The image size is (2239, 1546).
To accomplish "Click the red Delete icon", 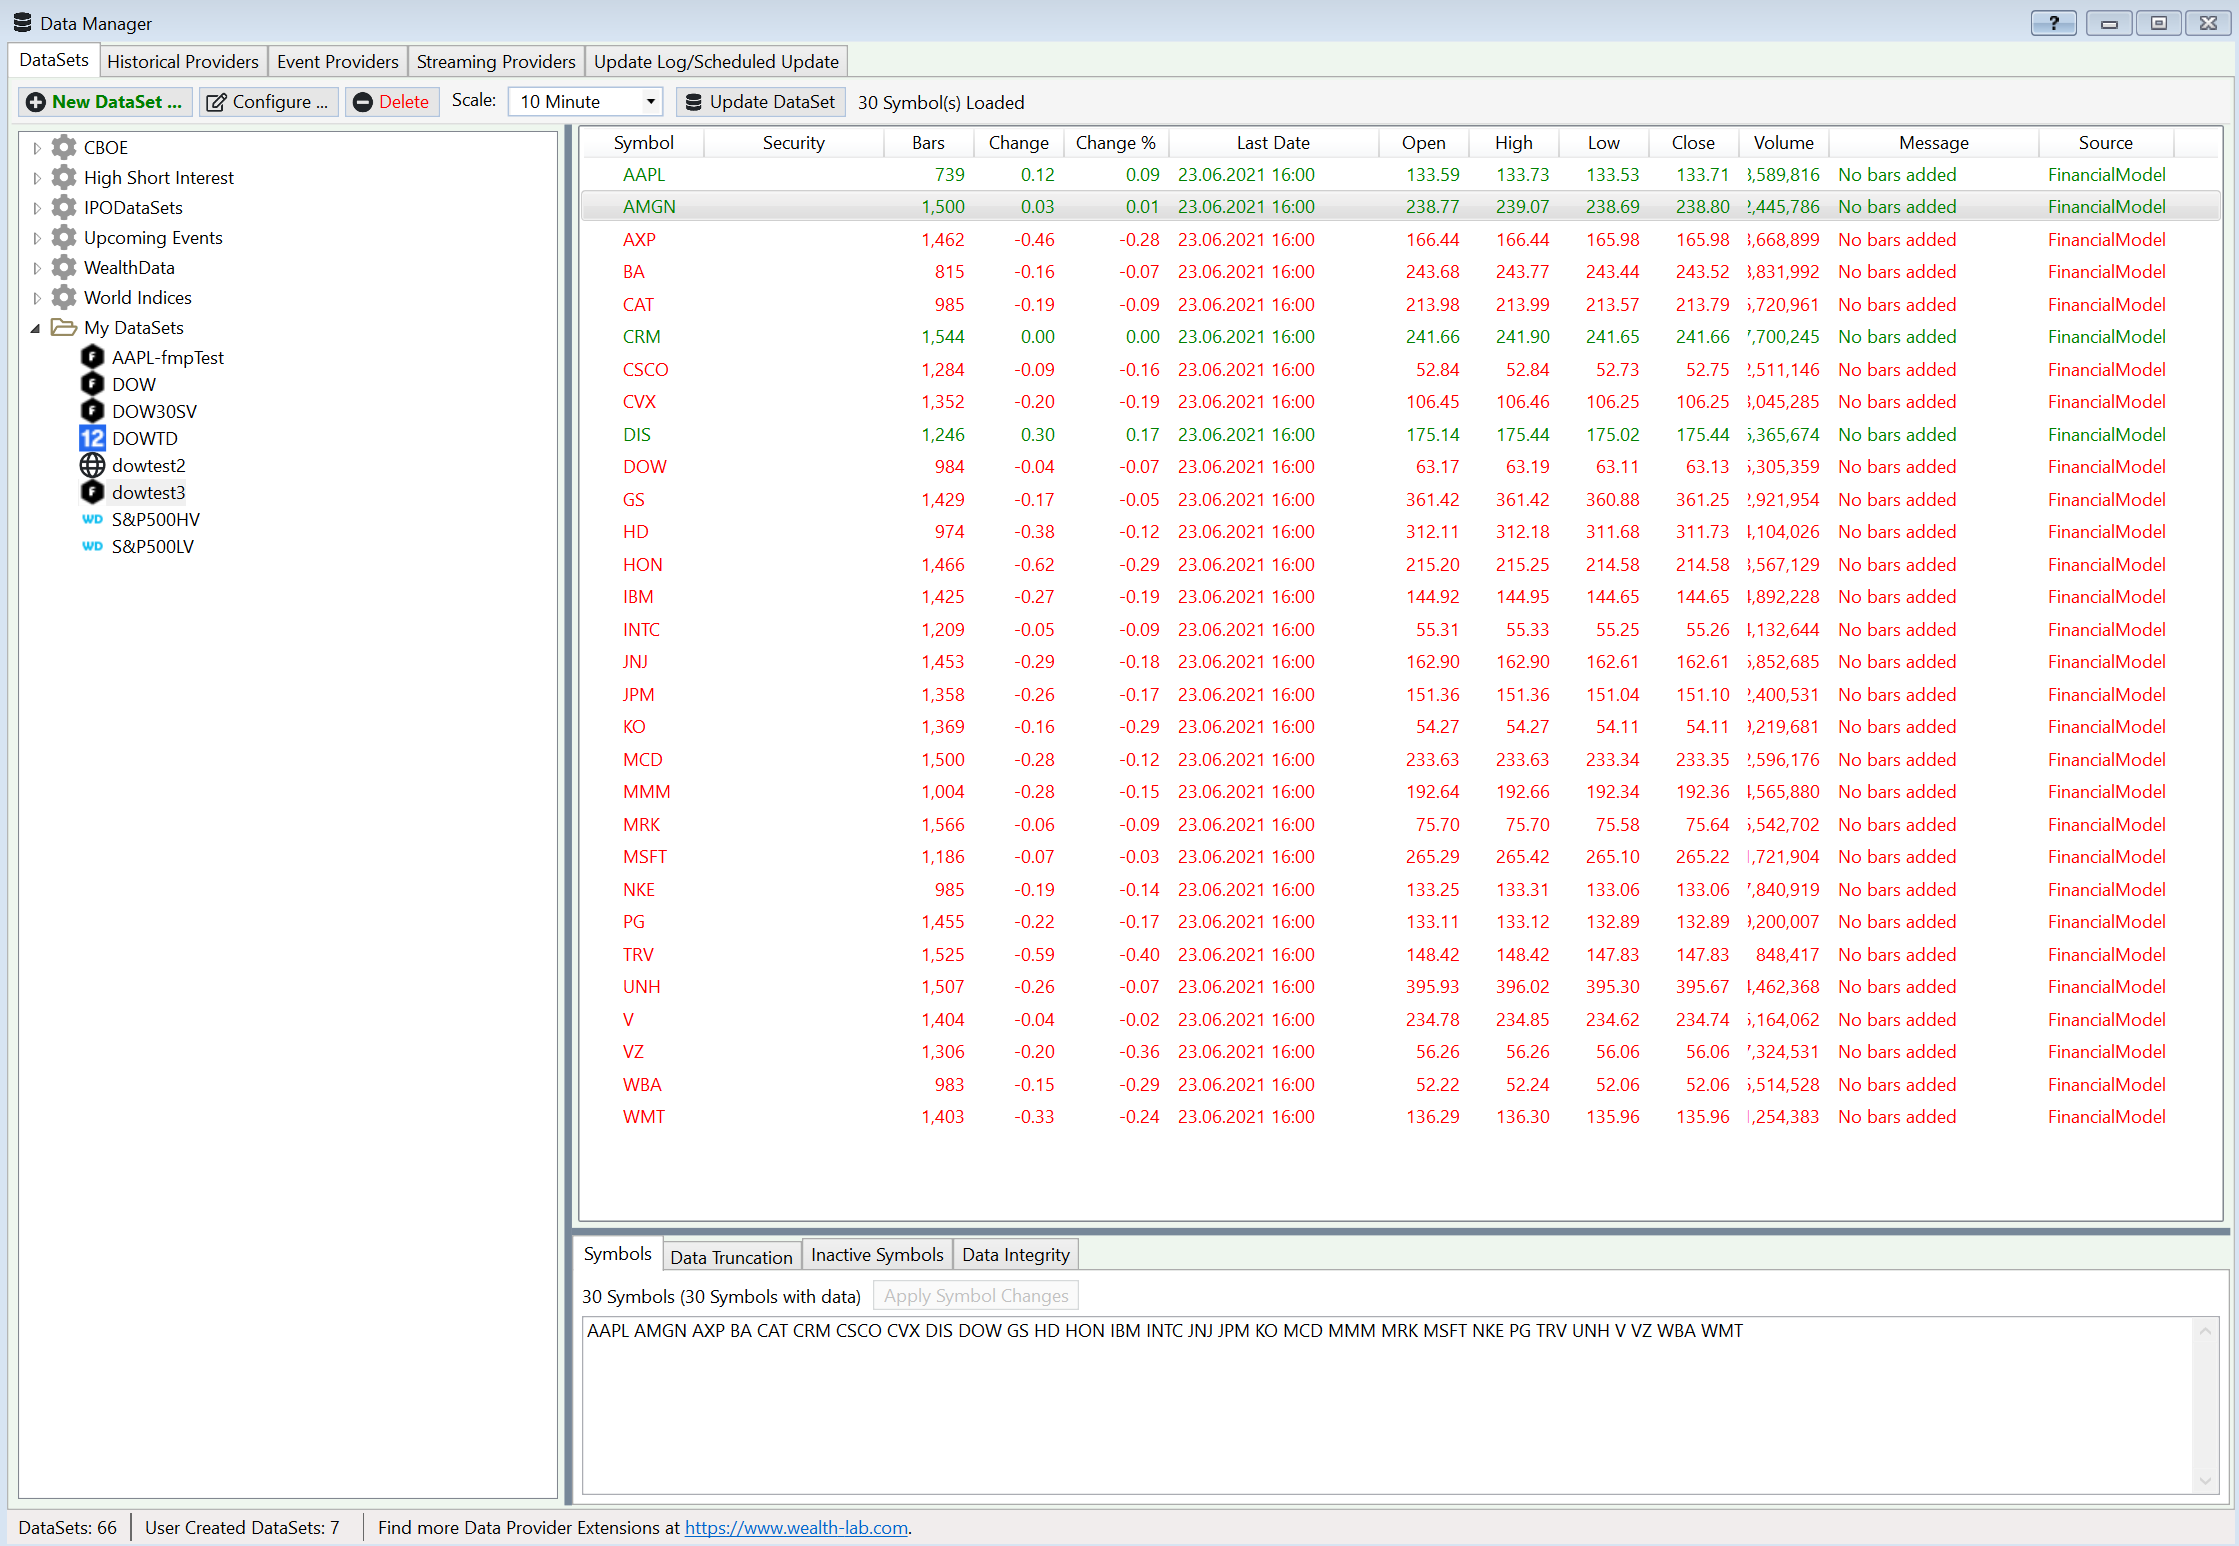I will point(362,101).
